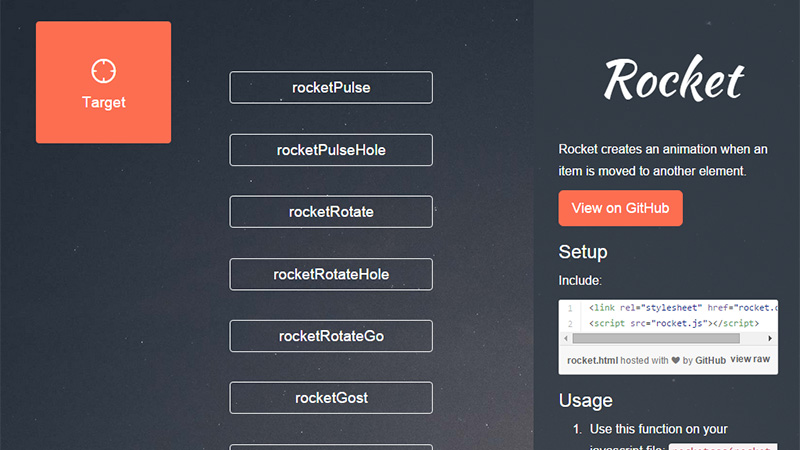The height and width of the screenshot is (450, 800).
Task: Click the Setup heading
Action: 583,252
